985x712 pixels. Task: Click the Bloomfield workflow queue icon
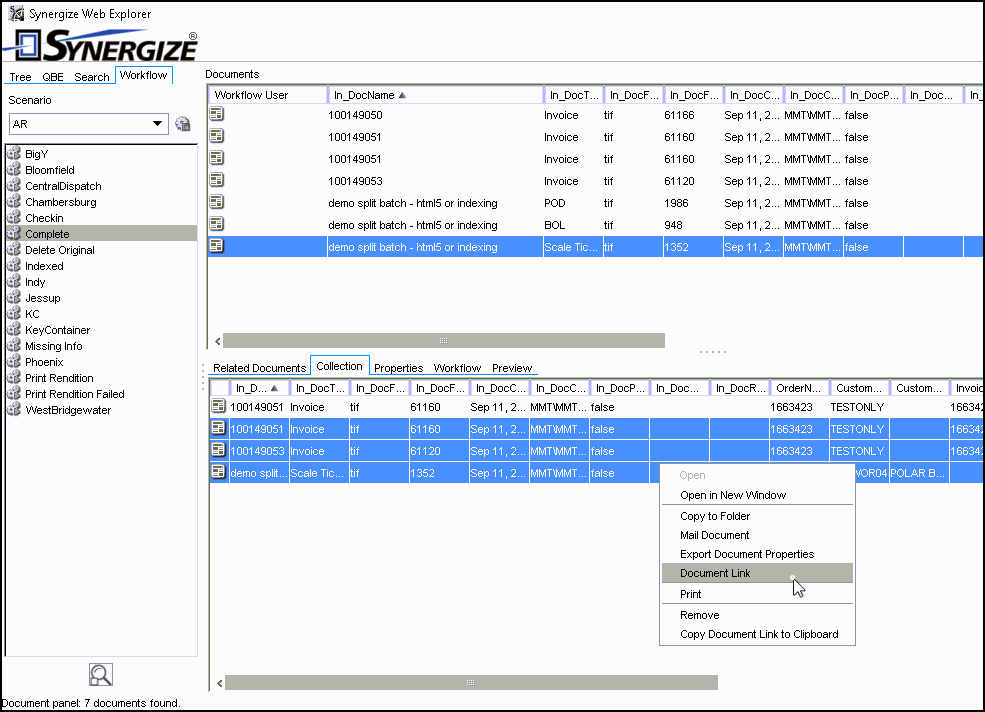point(14,169)
